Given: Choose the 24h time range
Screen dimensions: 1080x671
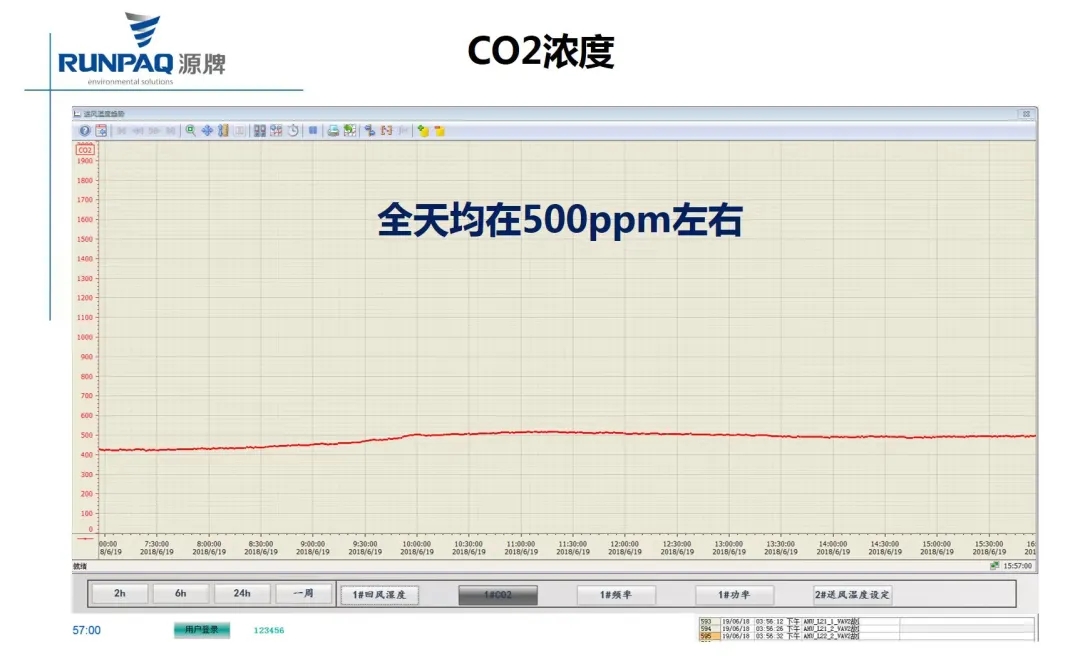Looking at the screenshot, I should click(242, 593).
